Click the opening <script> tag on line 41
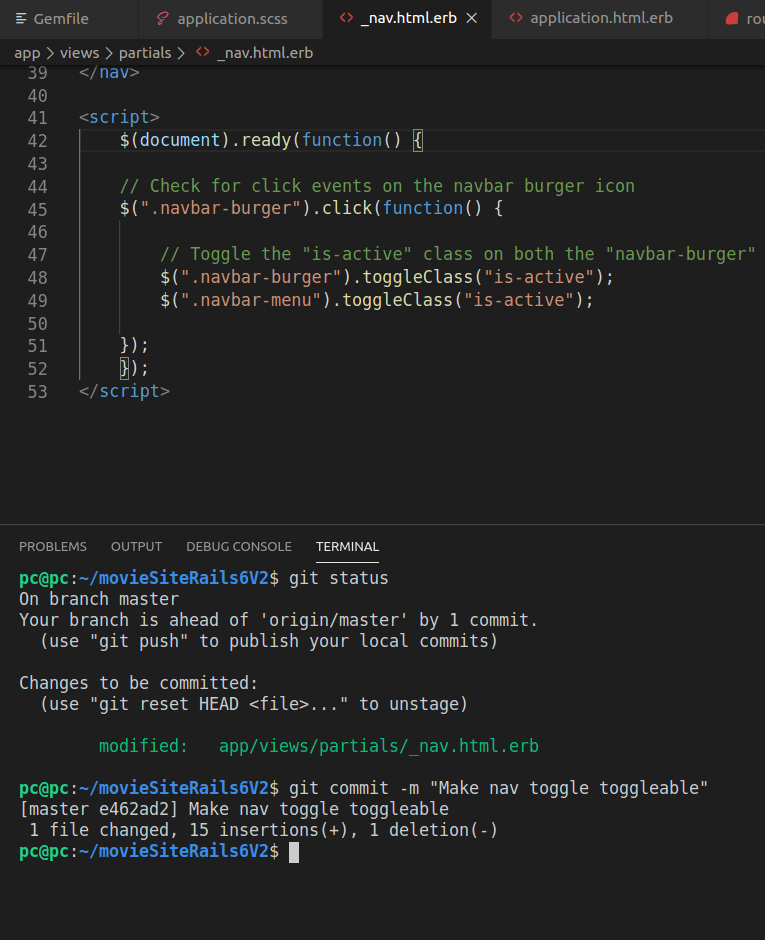The height and width of the screenshot is (940, 765). [x=119, y=117]
